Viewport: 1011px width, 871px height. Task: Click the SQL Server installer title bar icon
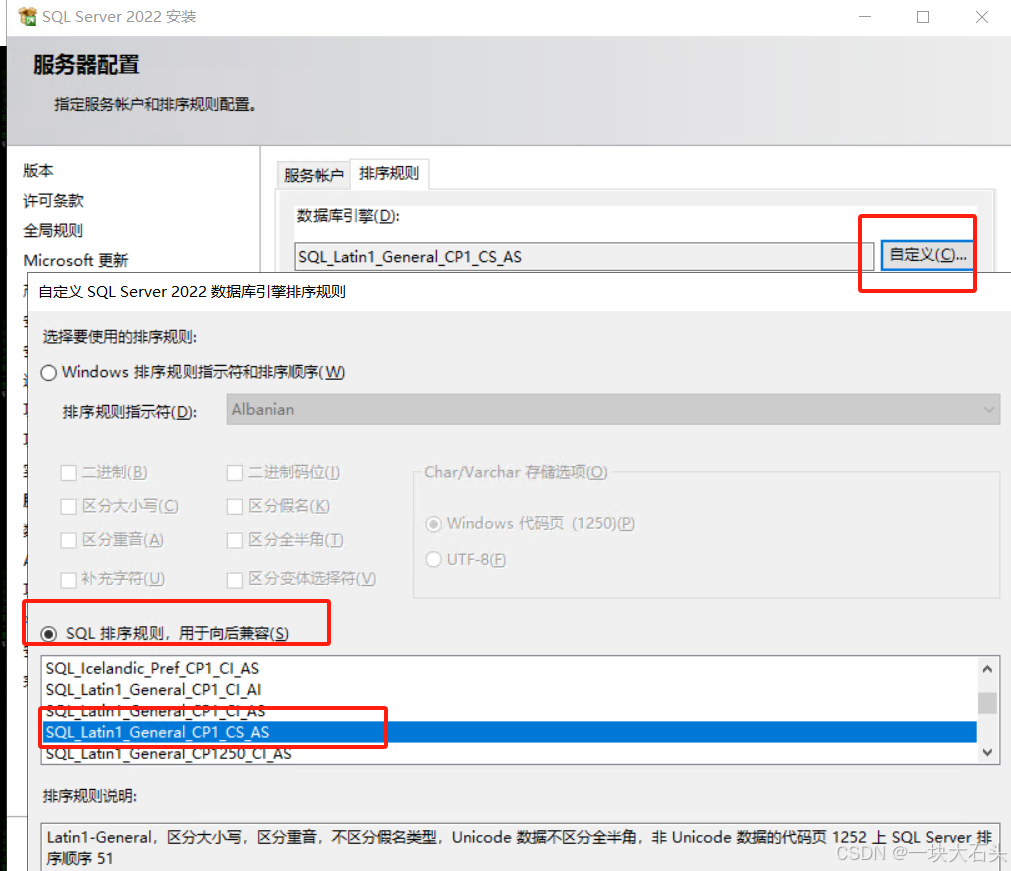click(x=28, y=16)
